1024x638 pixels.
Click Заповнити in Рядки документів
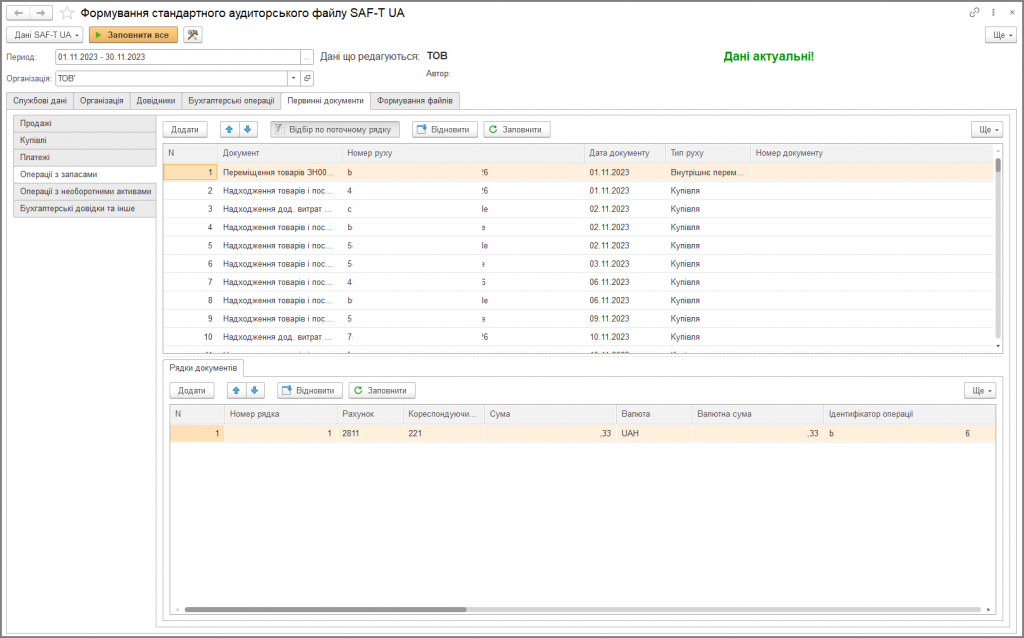(382, 391)
